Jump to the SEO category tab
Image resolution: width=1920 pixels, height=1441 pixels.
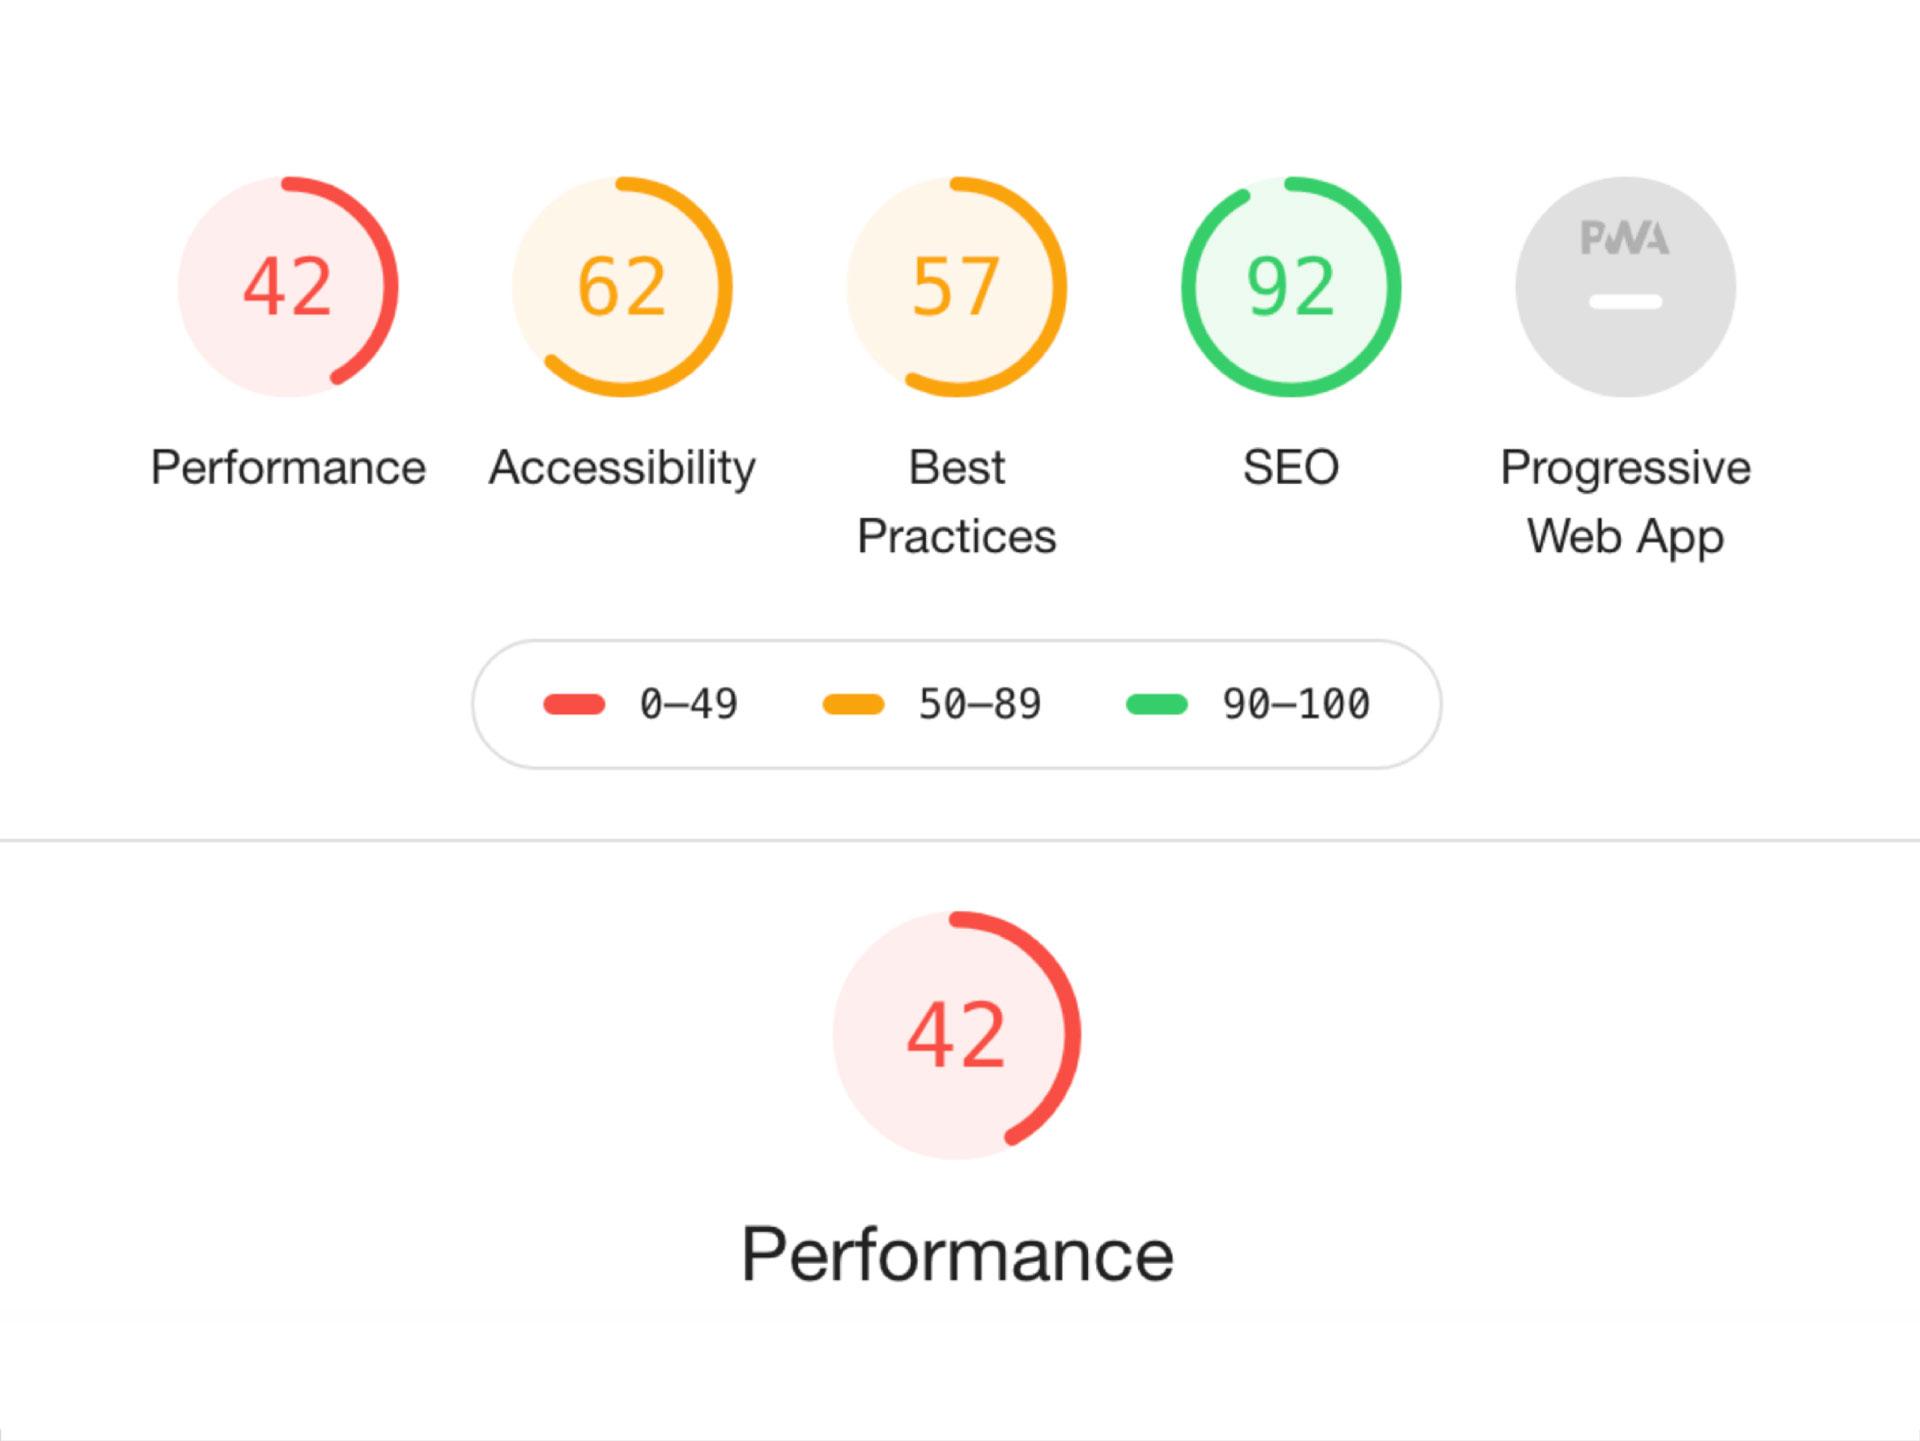pos(1289,466)
